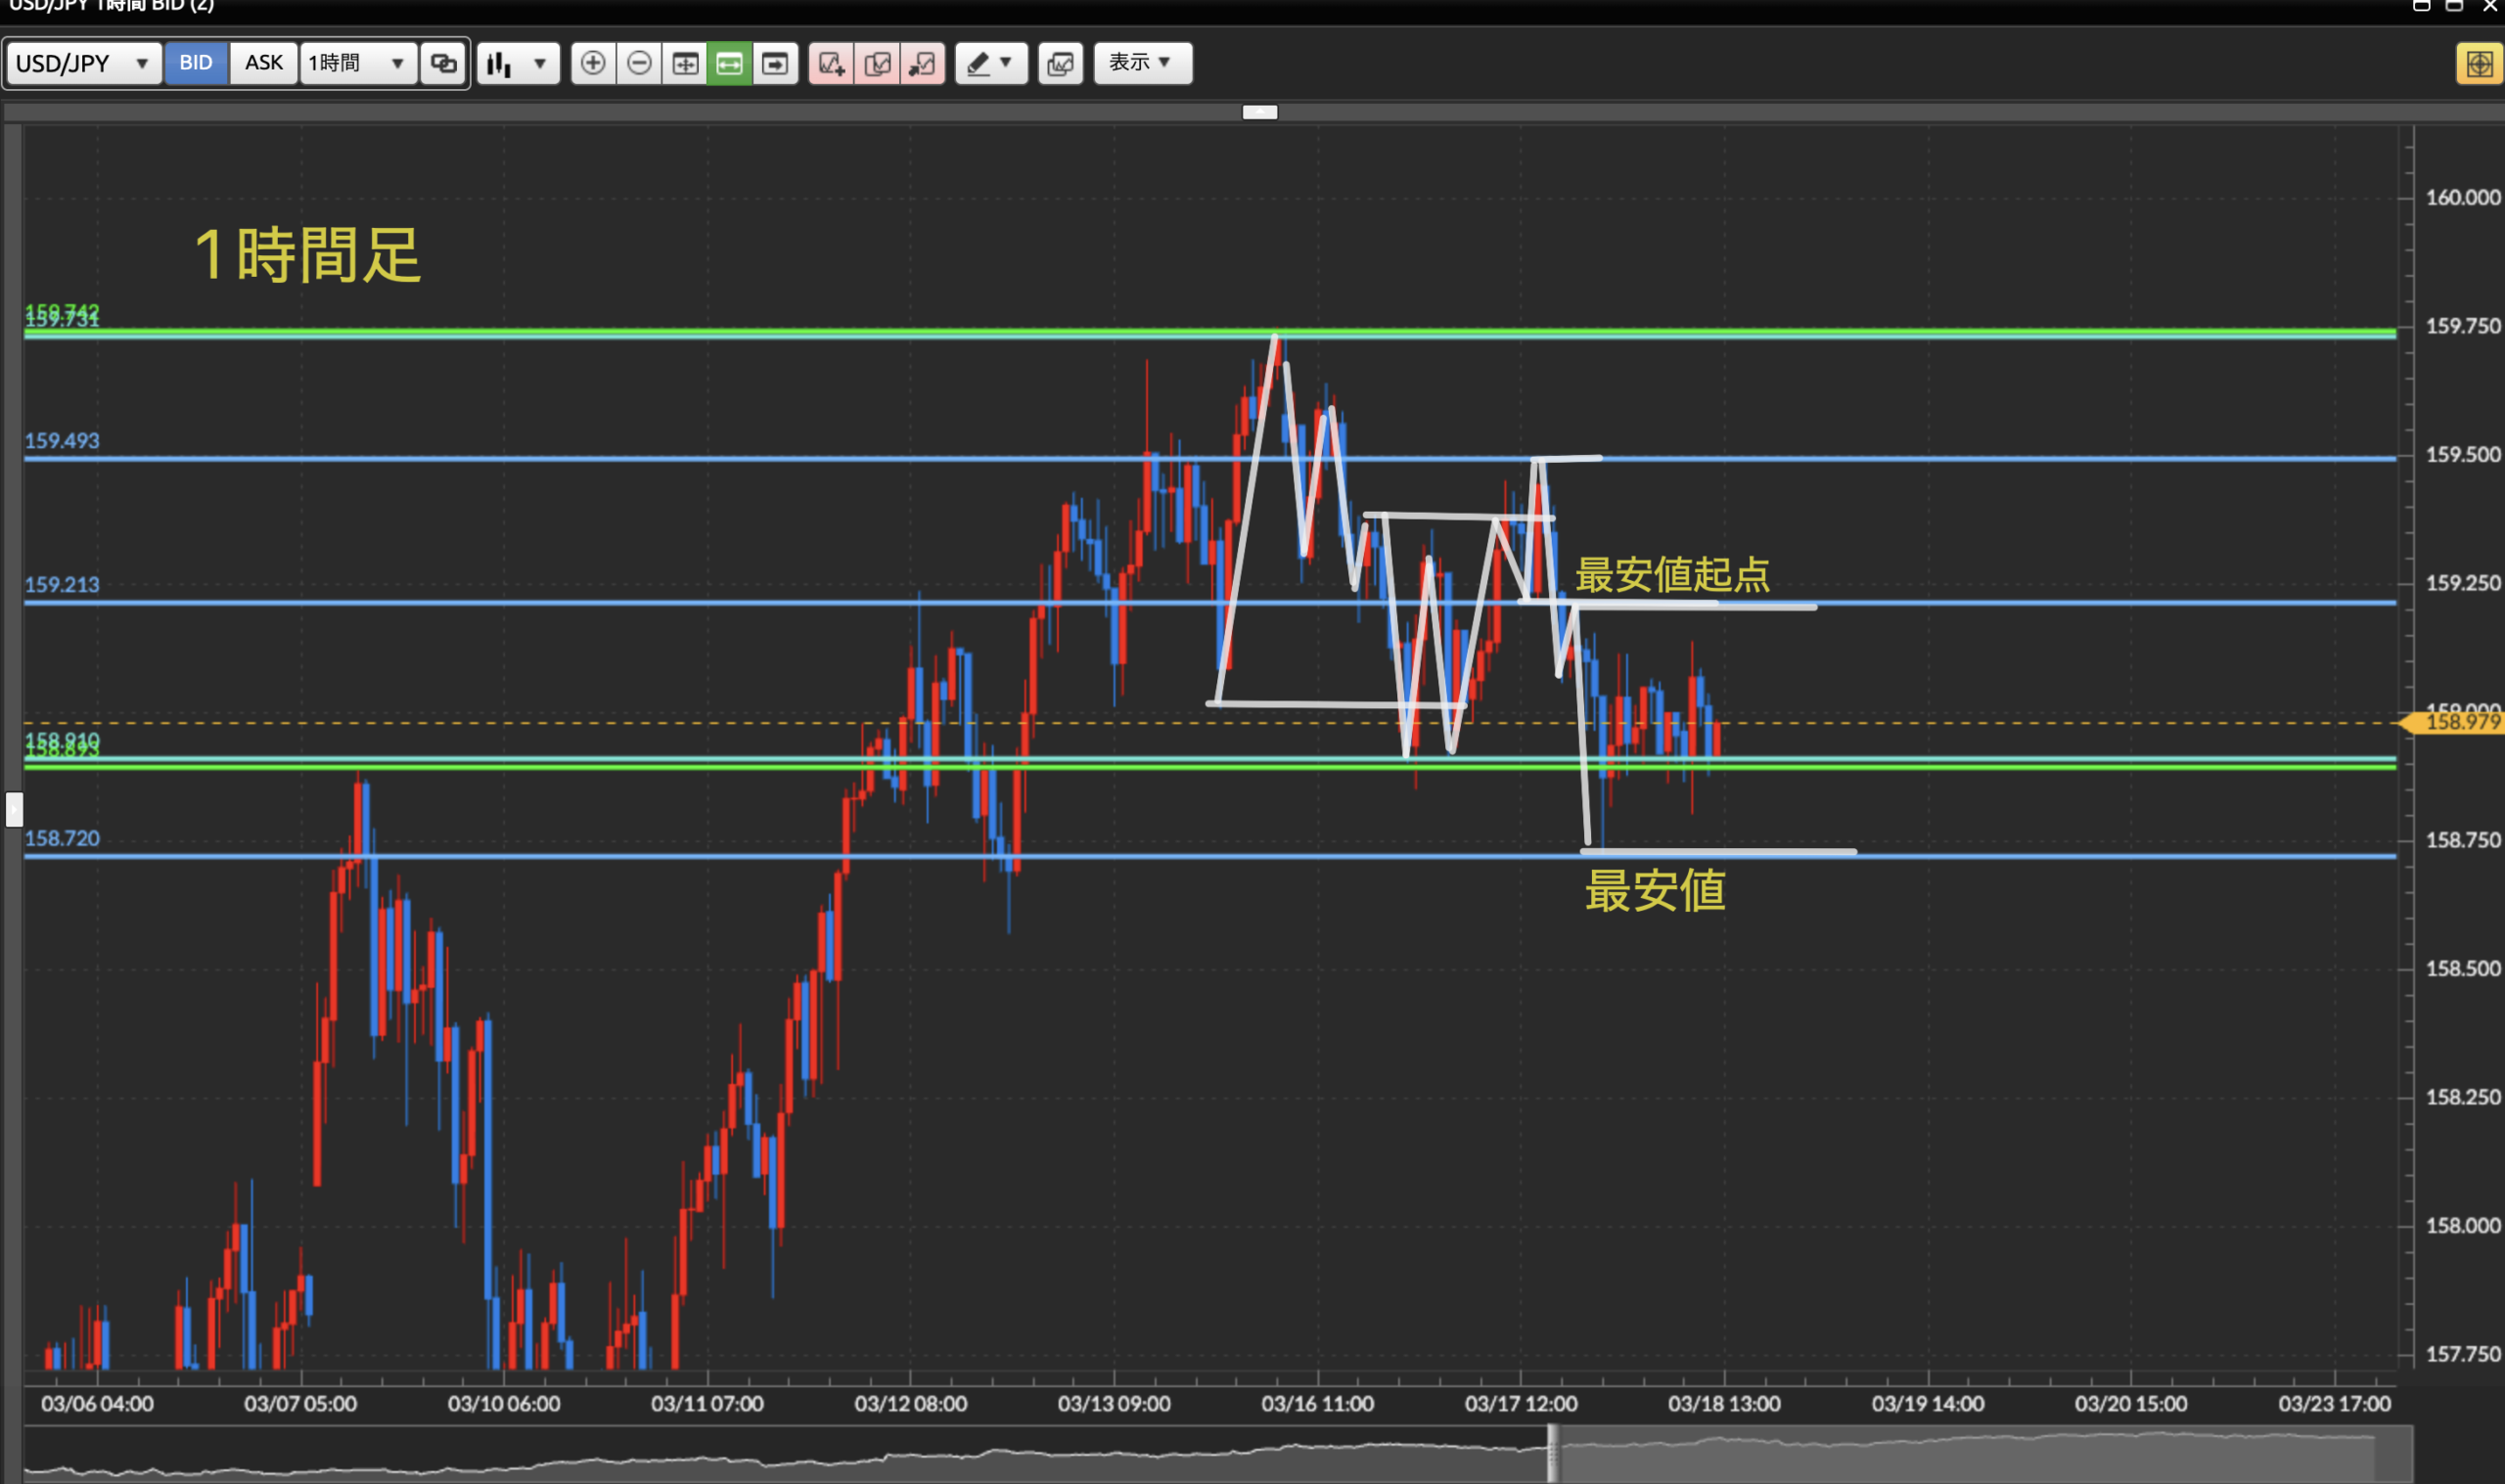Click the scroll-to-latest arrow icon
Image resolution: width=2505 pixels, height=1484 pixels.
tap(775, 63)
